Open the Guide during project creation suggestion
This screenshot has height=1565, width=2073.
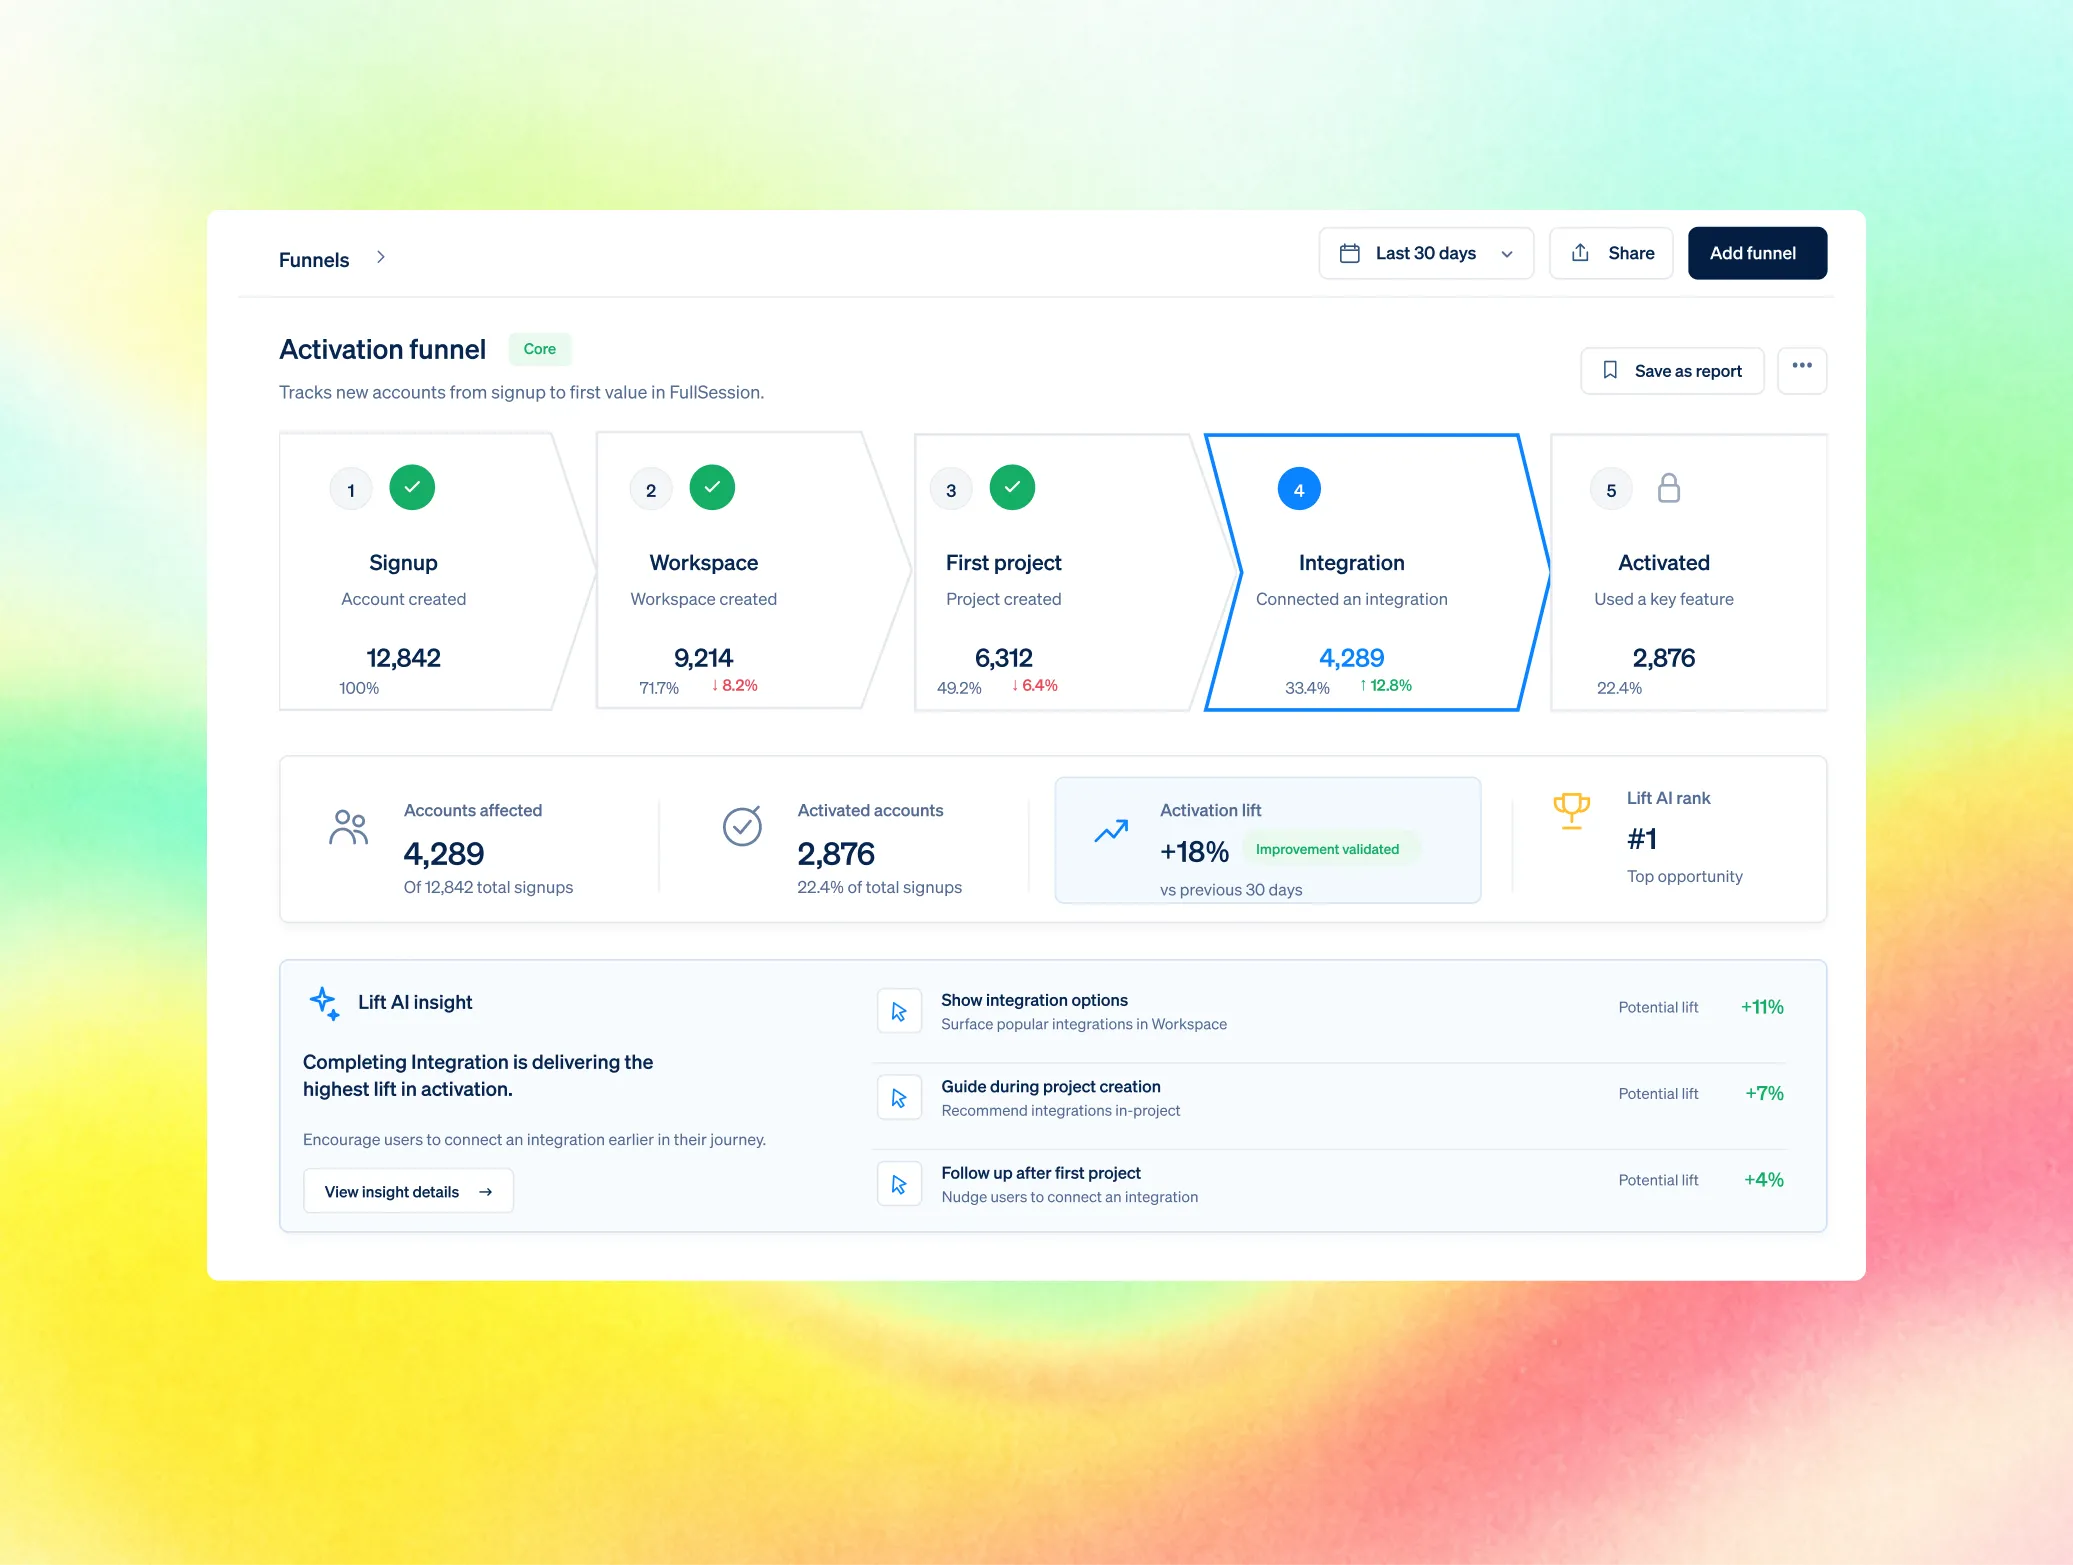(x=1330, y=1097)
